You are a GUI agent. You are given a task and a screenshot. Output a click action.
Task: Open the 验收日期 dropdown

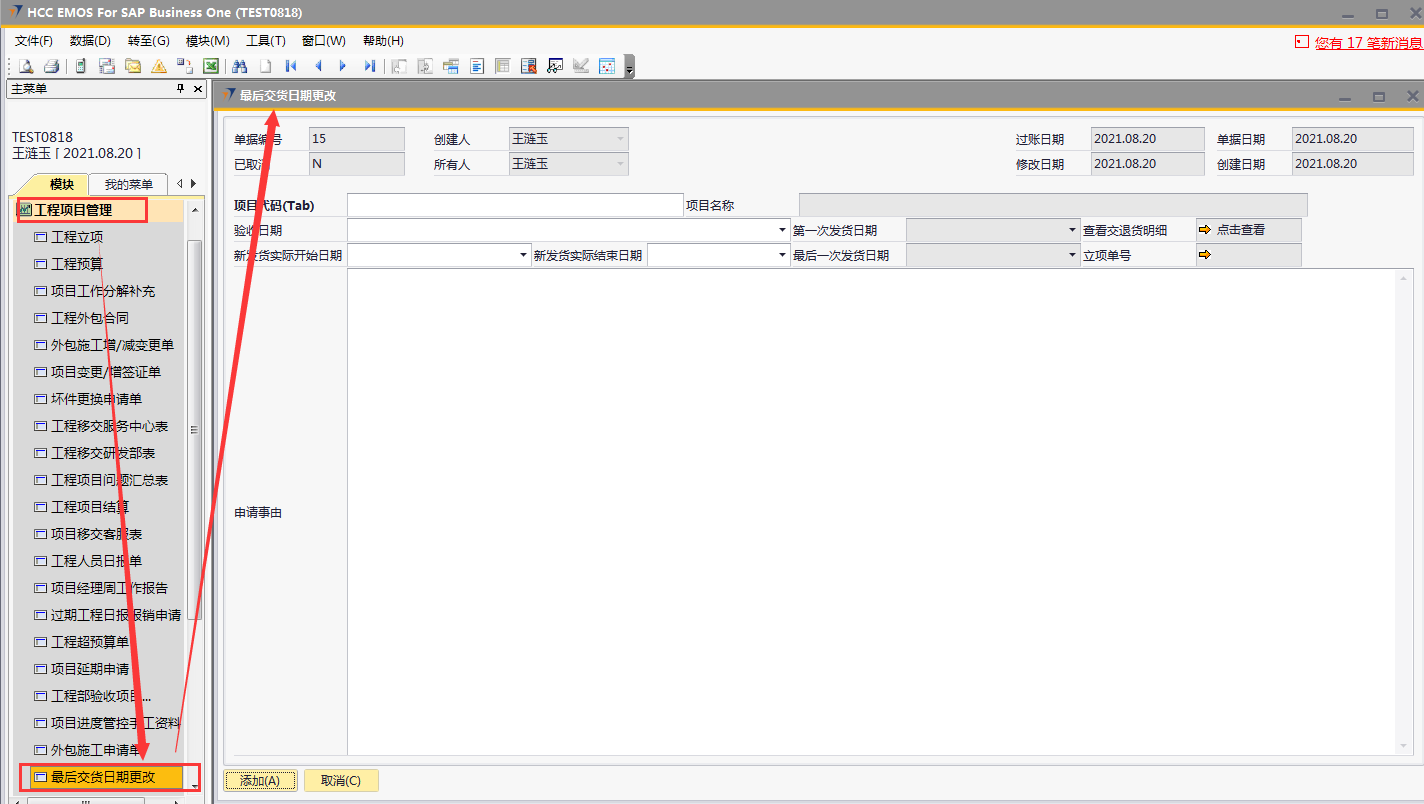[x=782, y=230]
